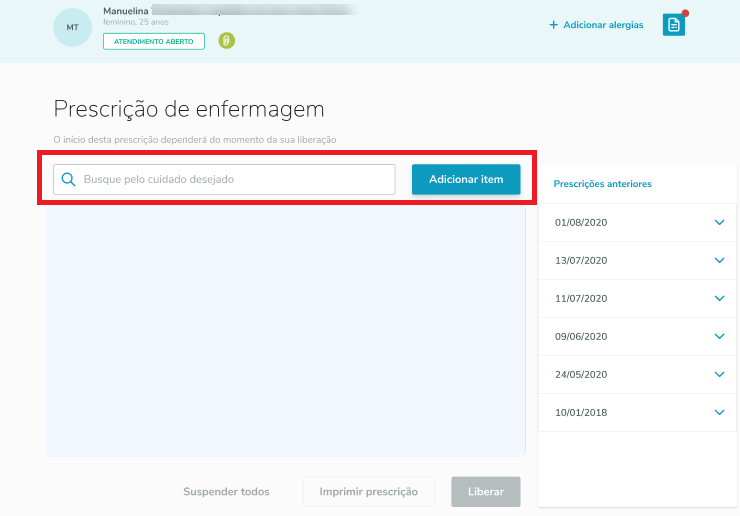This screenshot has width=740, height=516.
Task: Click the Imprimir prescrição button
Action: pos(369,491)
